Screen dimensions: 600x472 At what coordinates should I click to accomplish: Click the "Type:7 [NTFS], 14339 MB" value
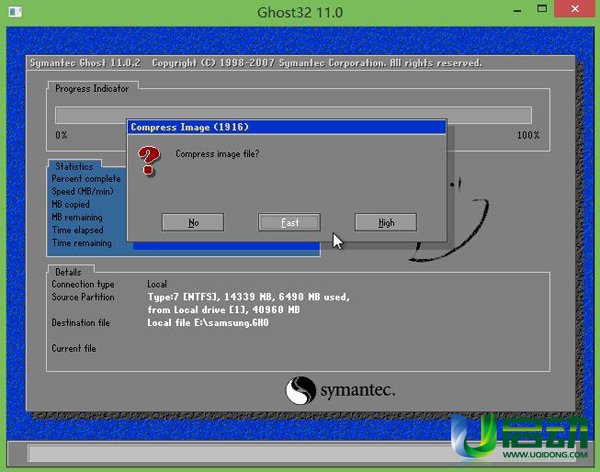(248, 297)
